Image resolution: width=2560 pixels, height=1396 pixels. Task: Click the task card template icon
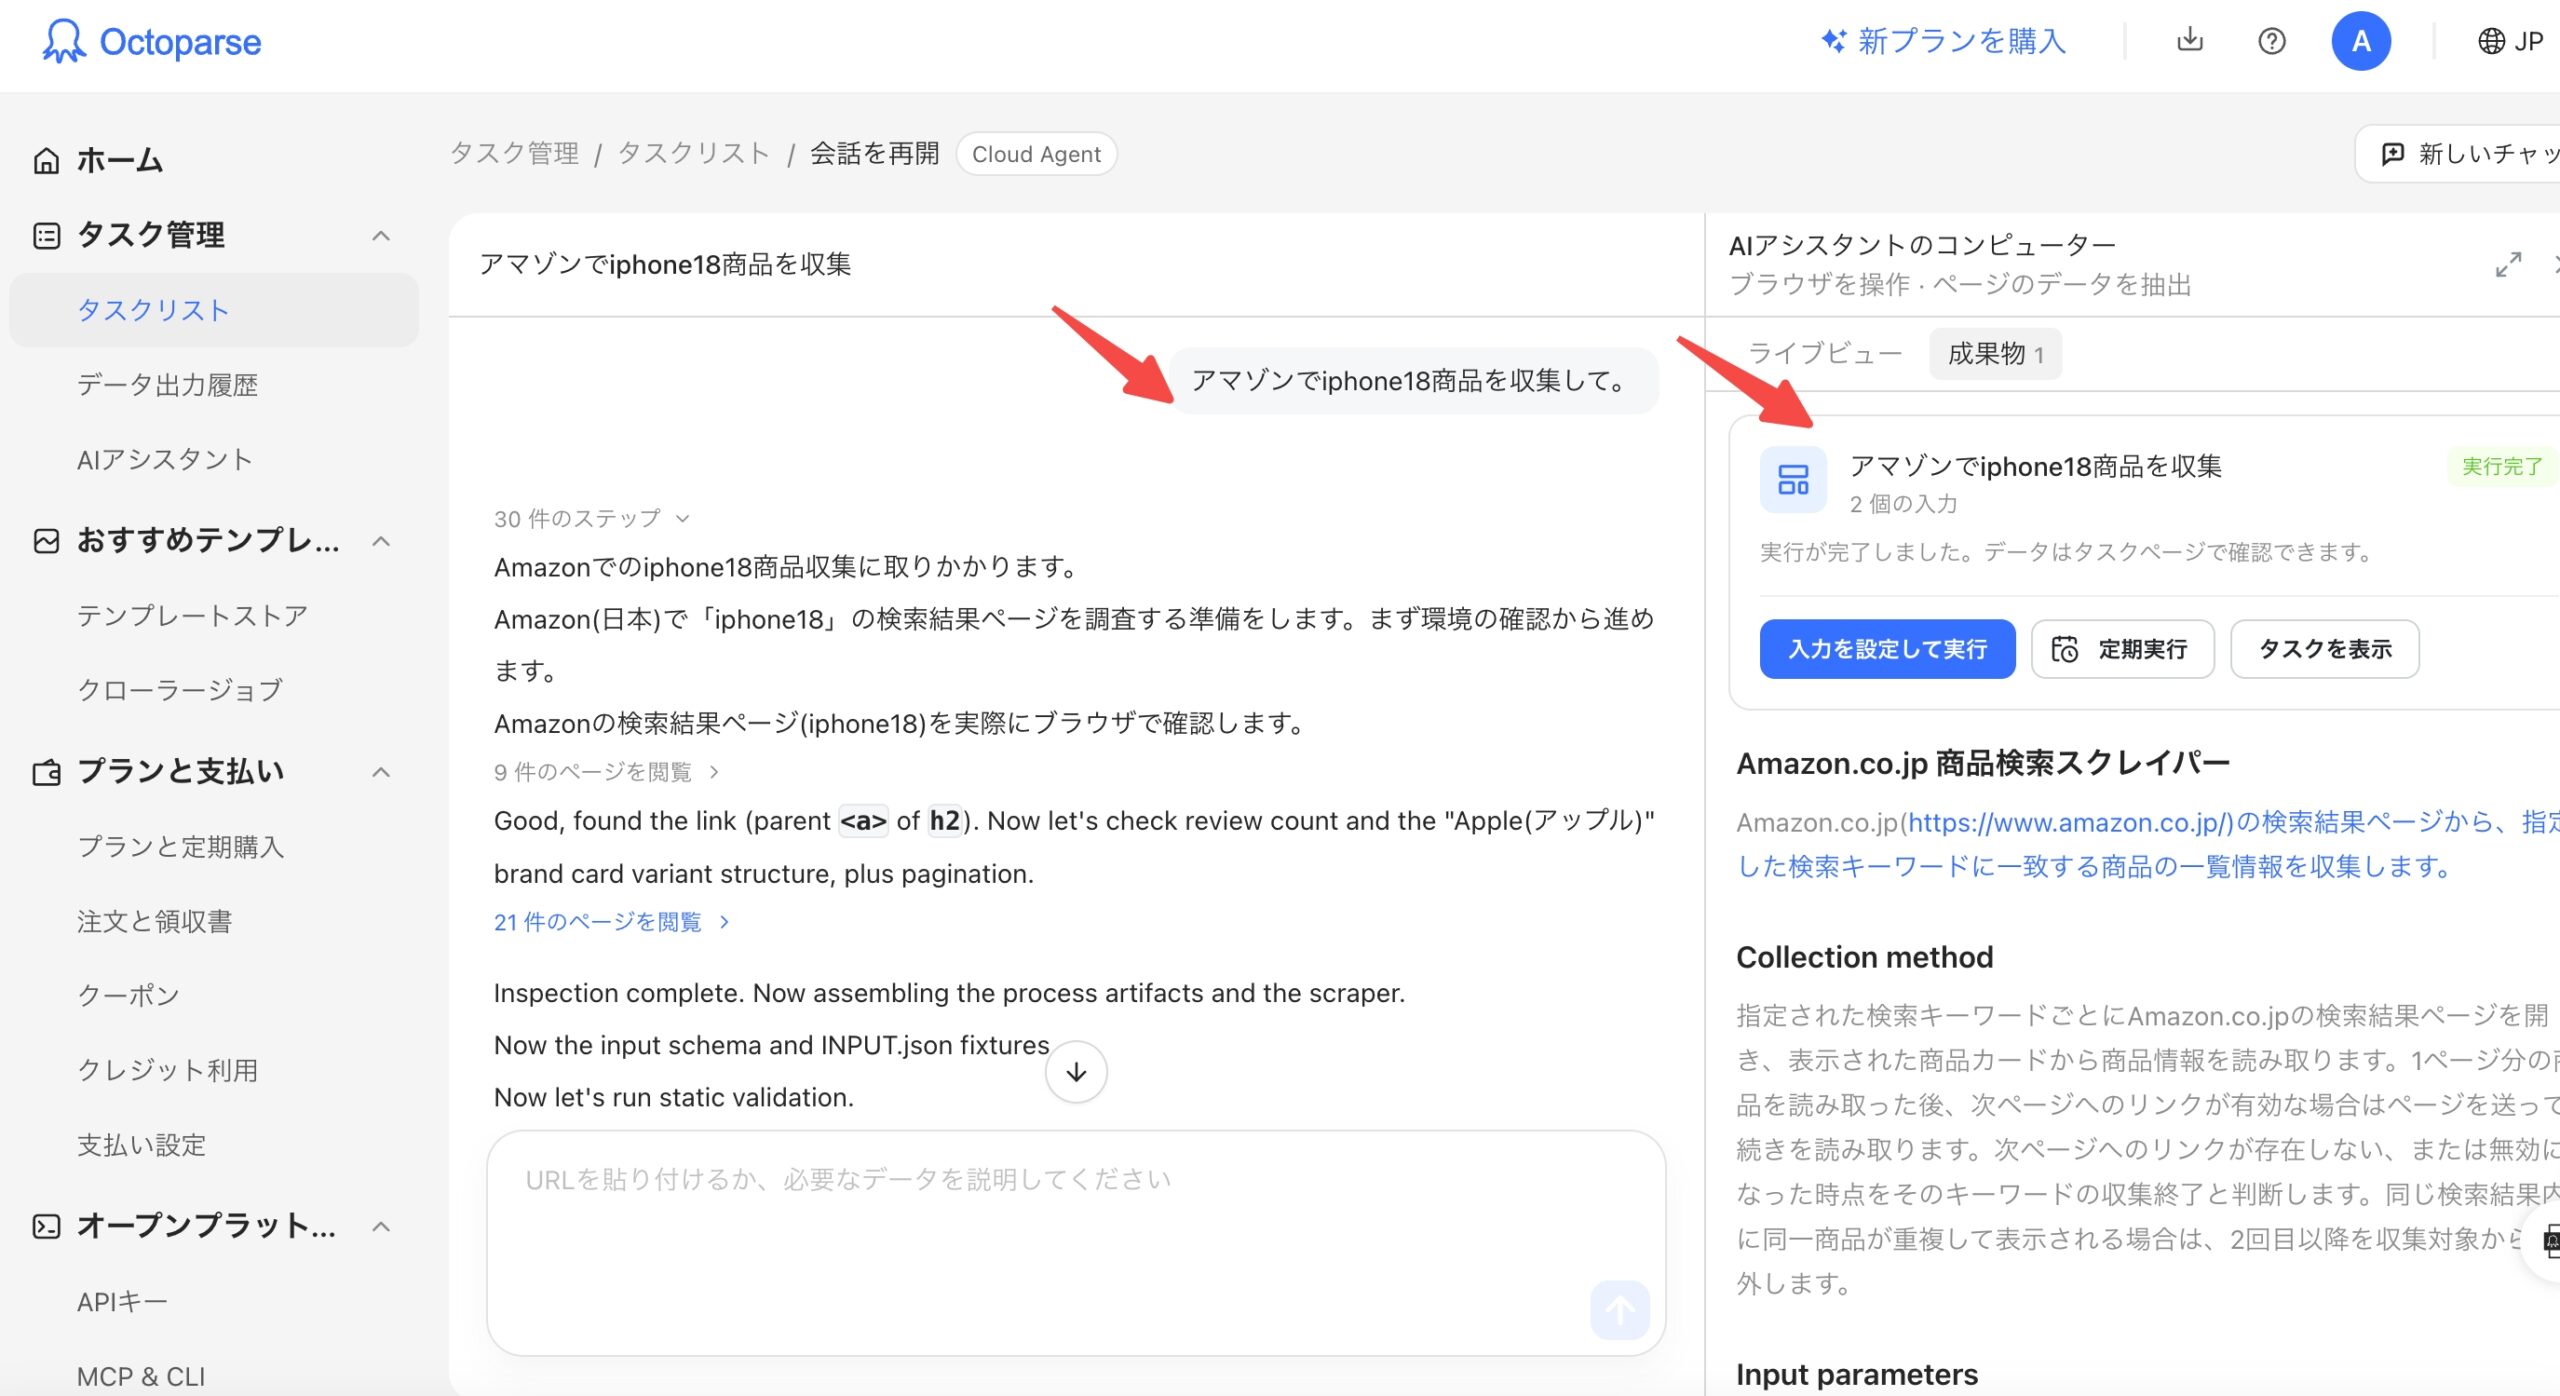coord(1793,480)
